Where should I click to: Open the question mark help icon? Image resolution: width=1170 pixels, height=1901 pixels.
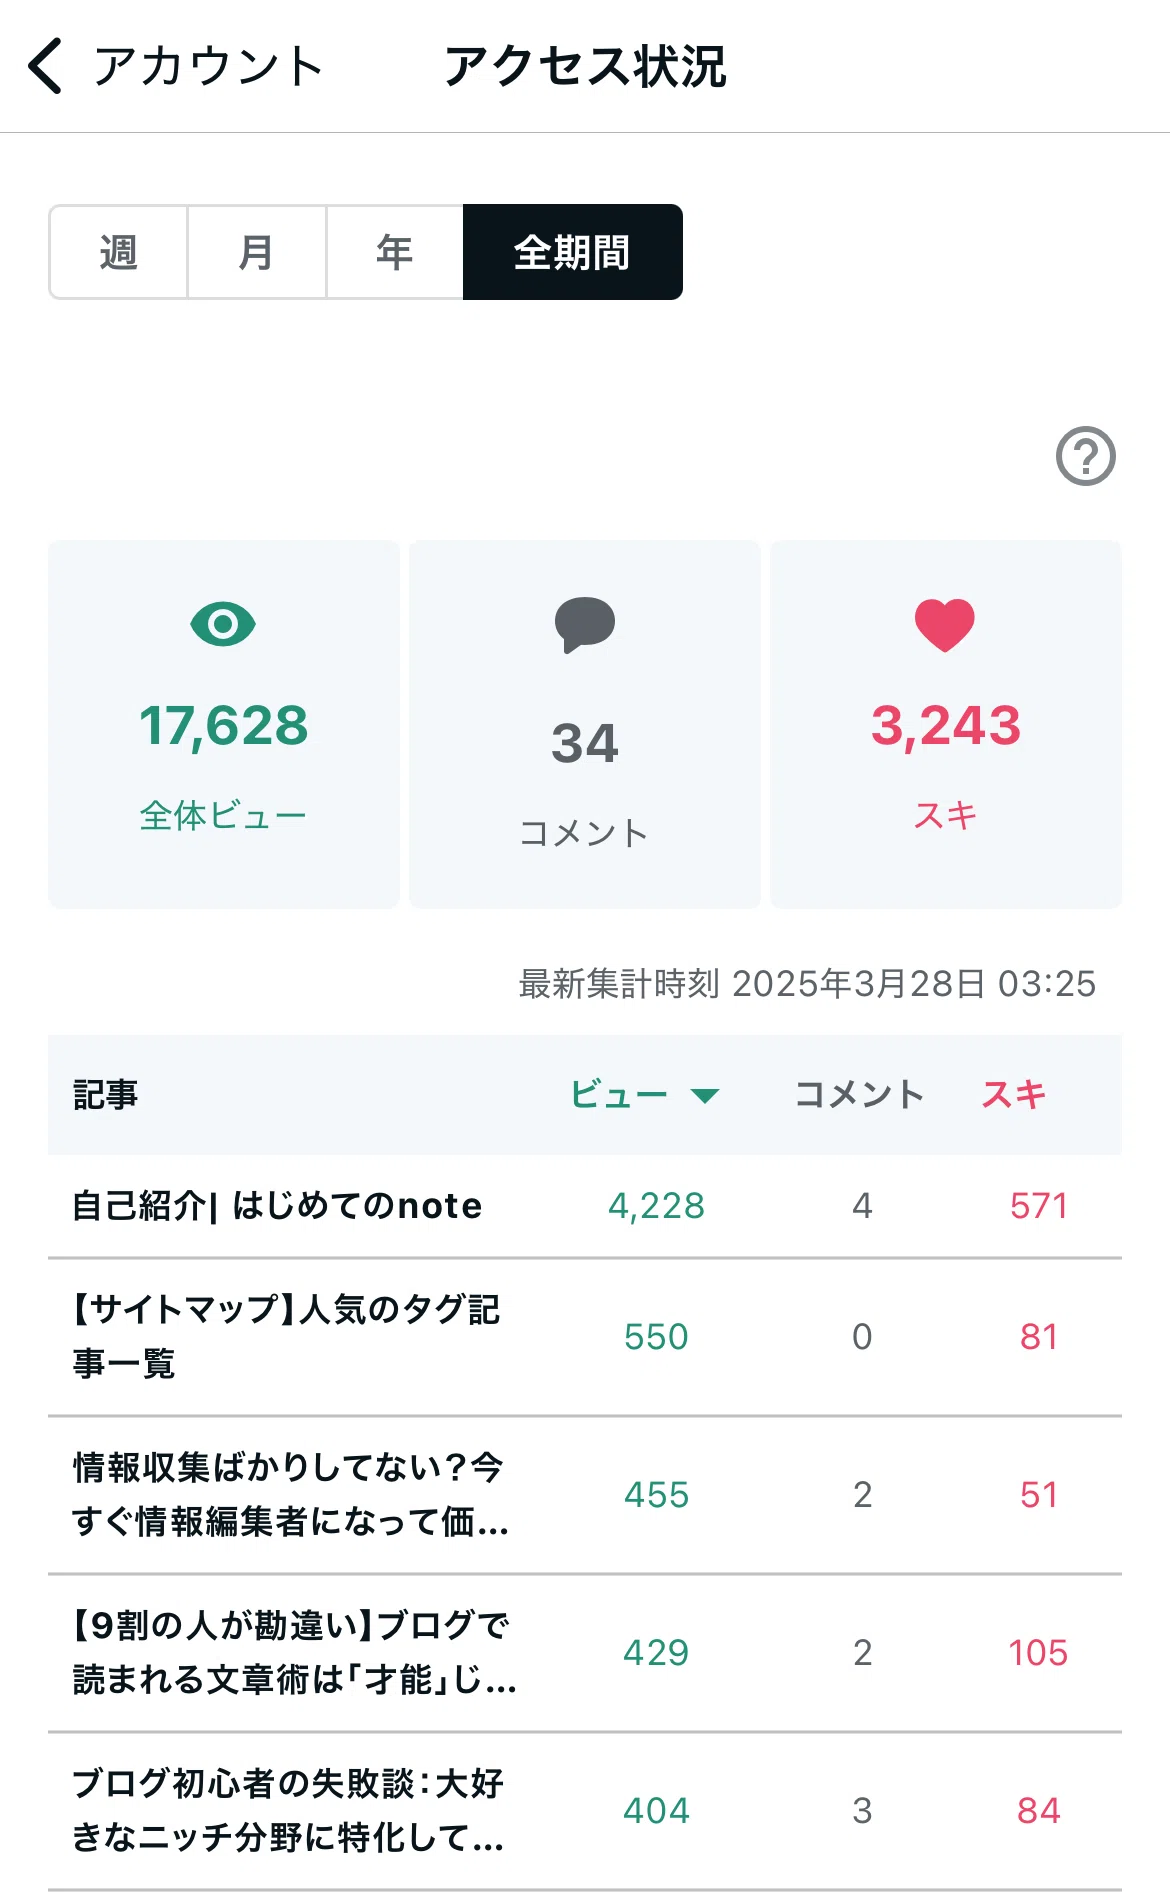[x=1085, y=456]
